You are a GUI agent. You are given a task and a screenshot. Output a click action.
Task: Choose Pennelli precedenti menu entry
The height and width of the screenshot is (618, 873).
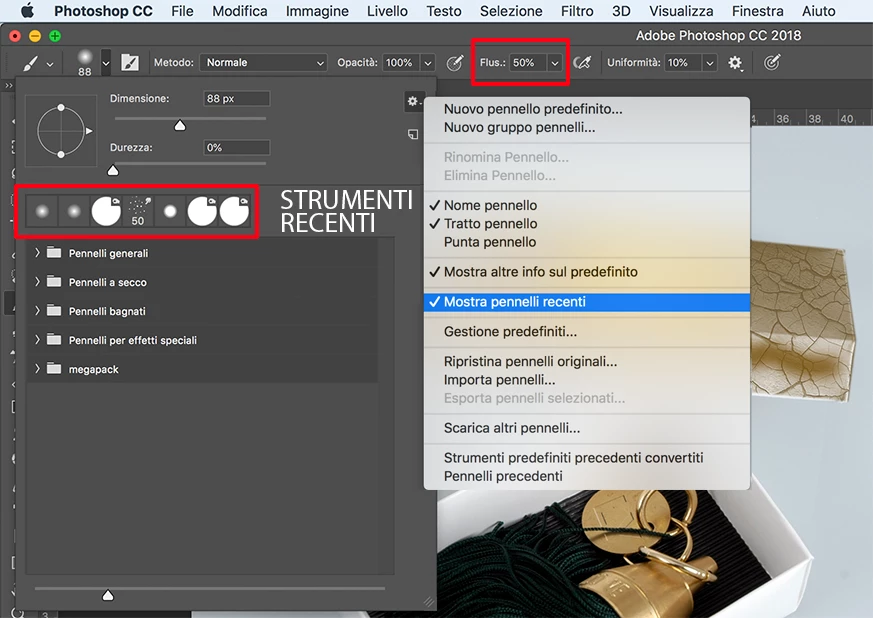(x=587, y=476)
